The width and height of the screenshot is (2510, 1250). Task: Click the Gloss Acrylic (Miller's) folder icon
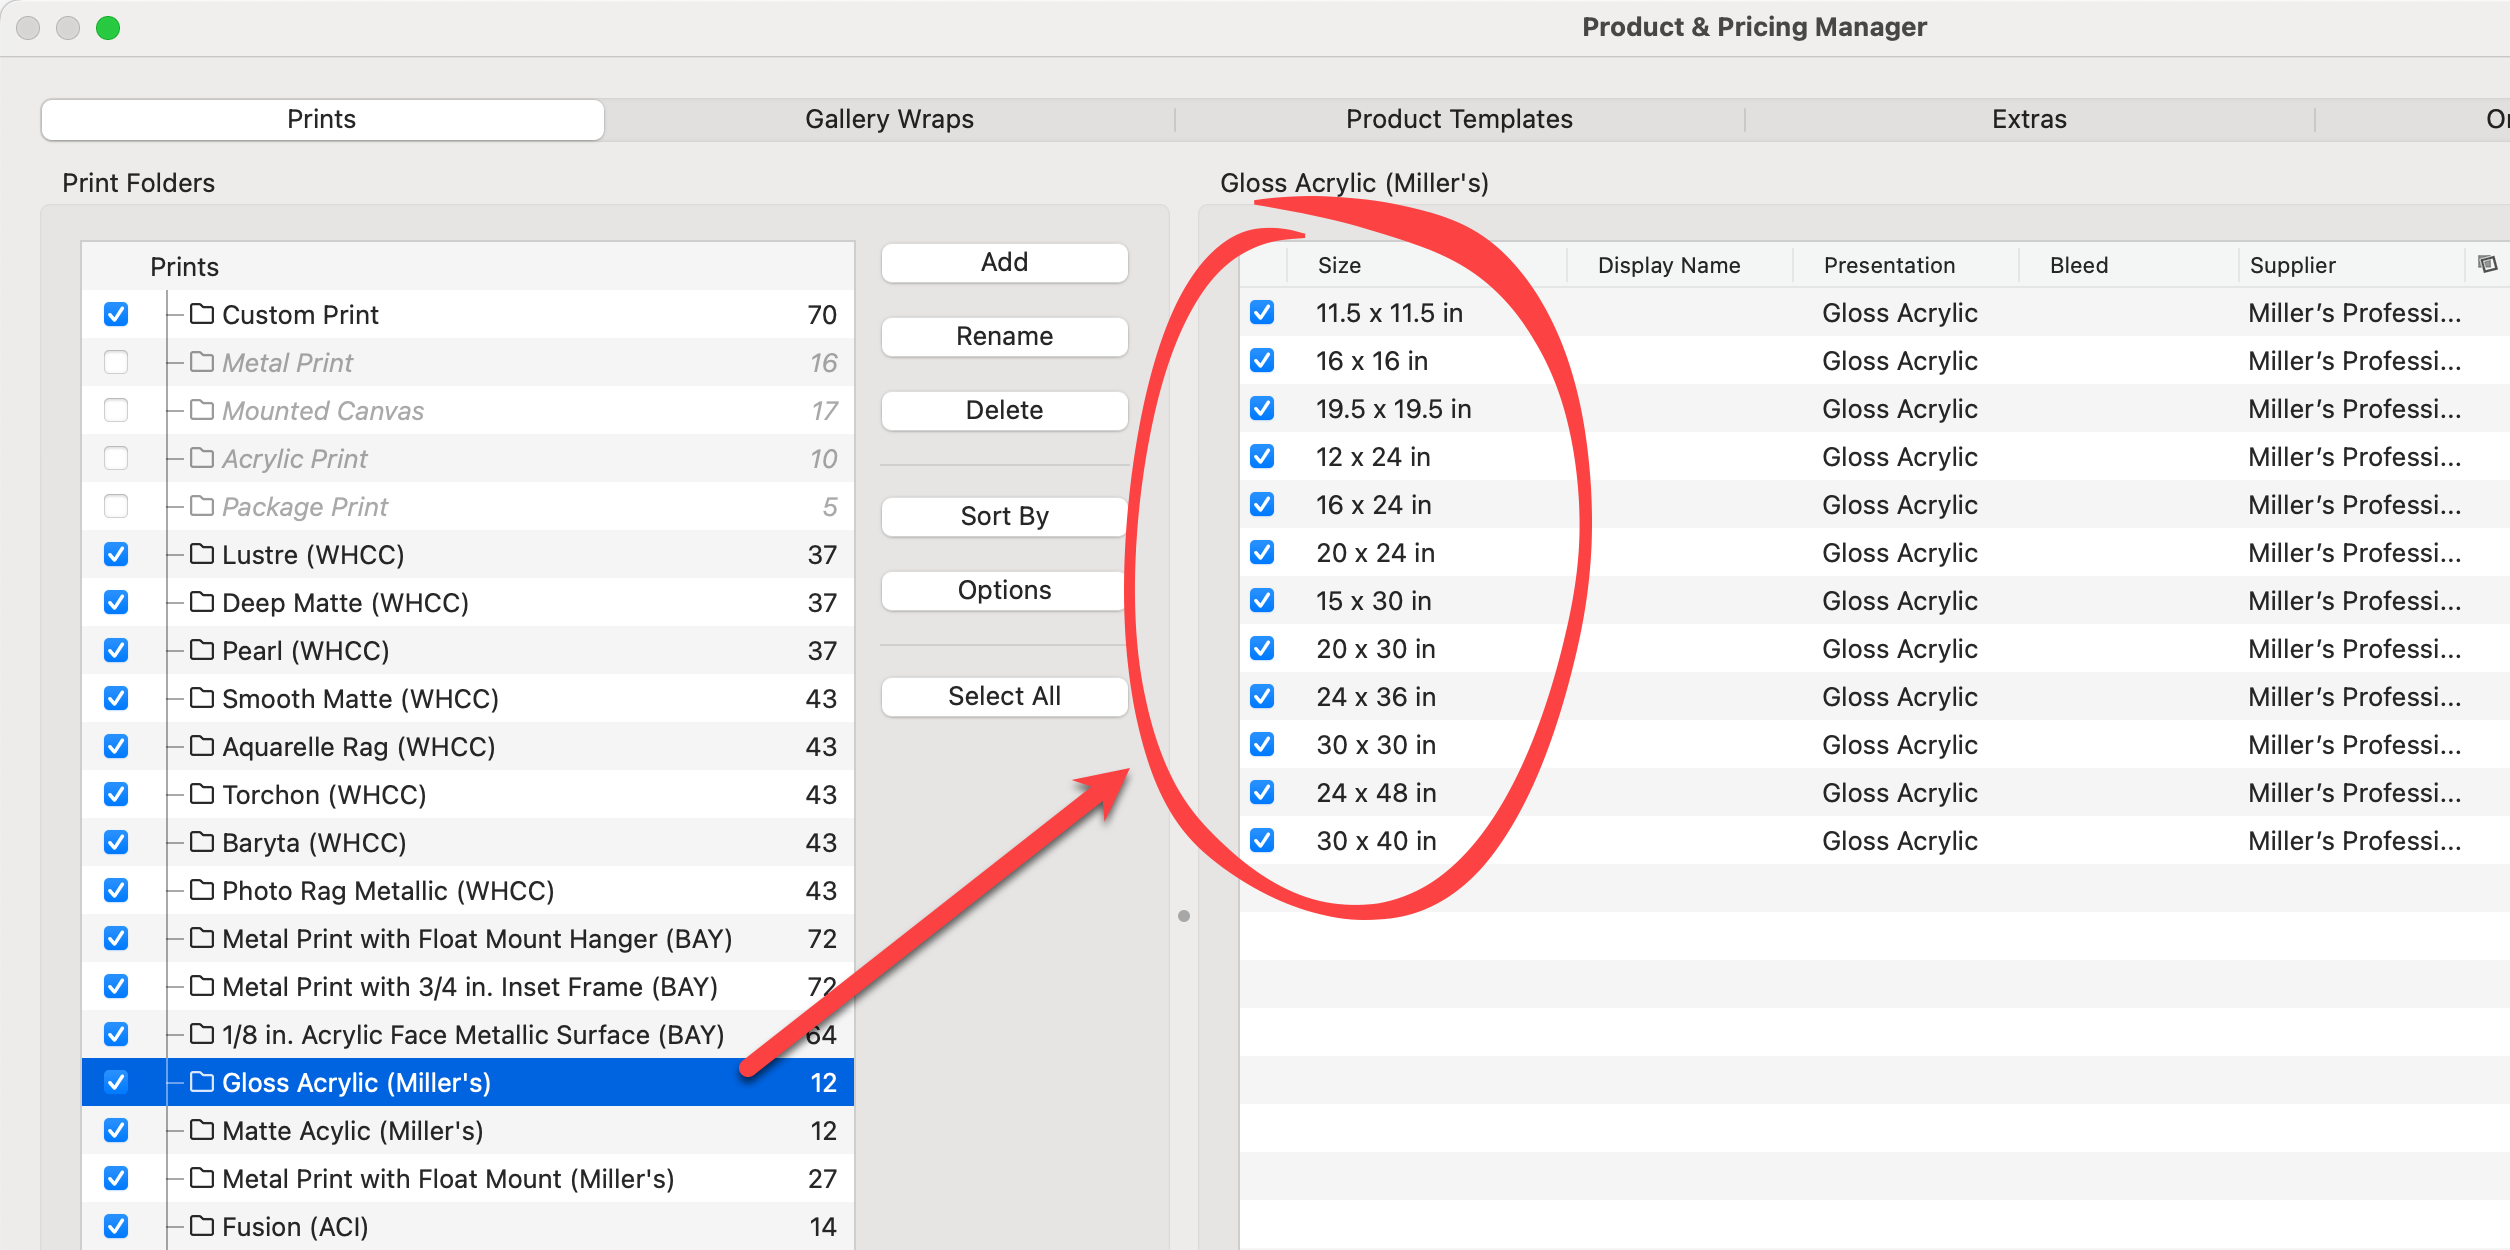[202, 1082]
